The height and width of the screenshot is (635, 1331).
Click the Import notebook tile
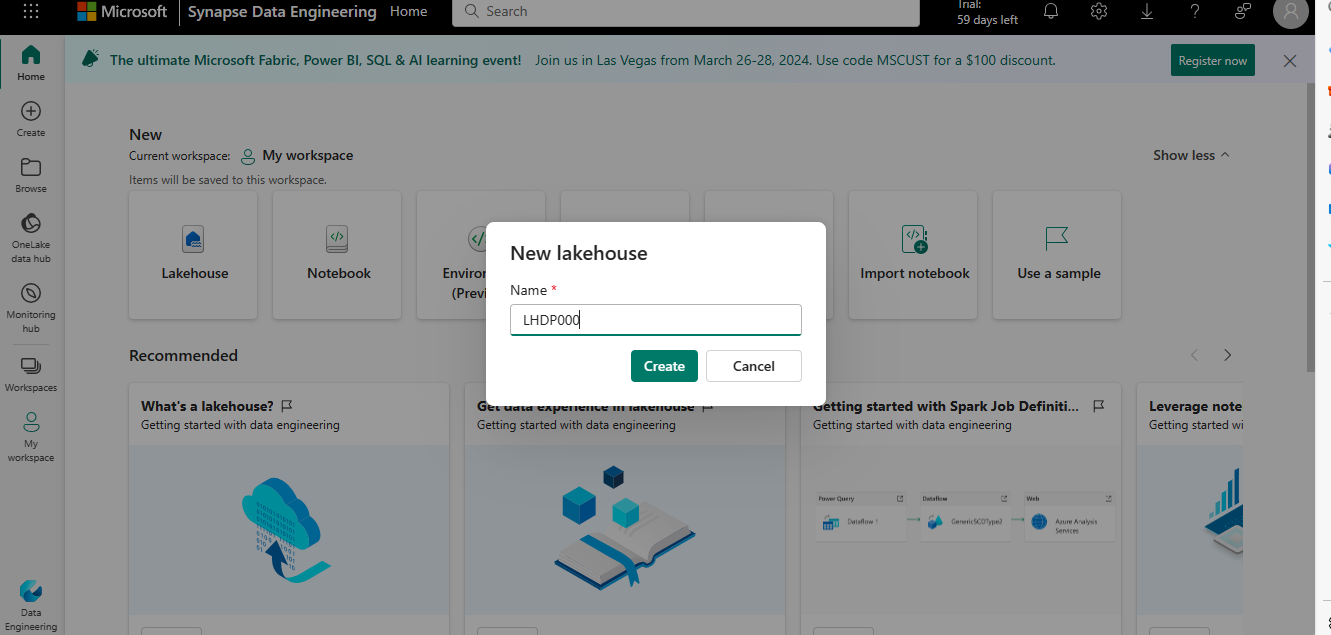pyautogui.click(x=914, y=255)
